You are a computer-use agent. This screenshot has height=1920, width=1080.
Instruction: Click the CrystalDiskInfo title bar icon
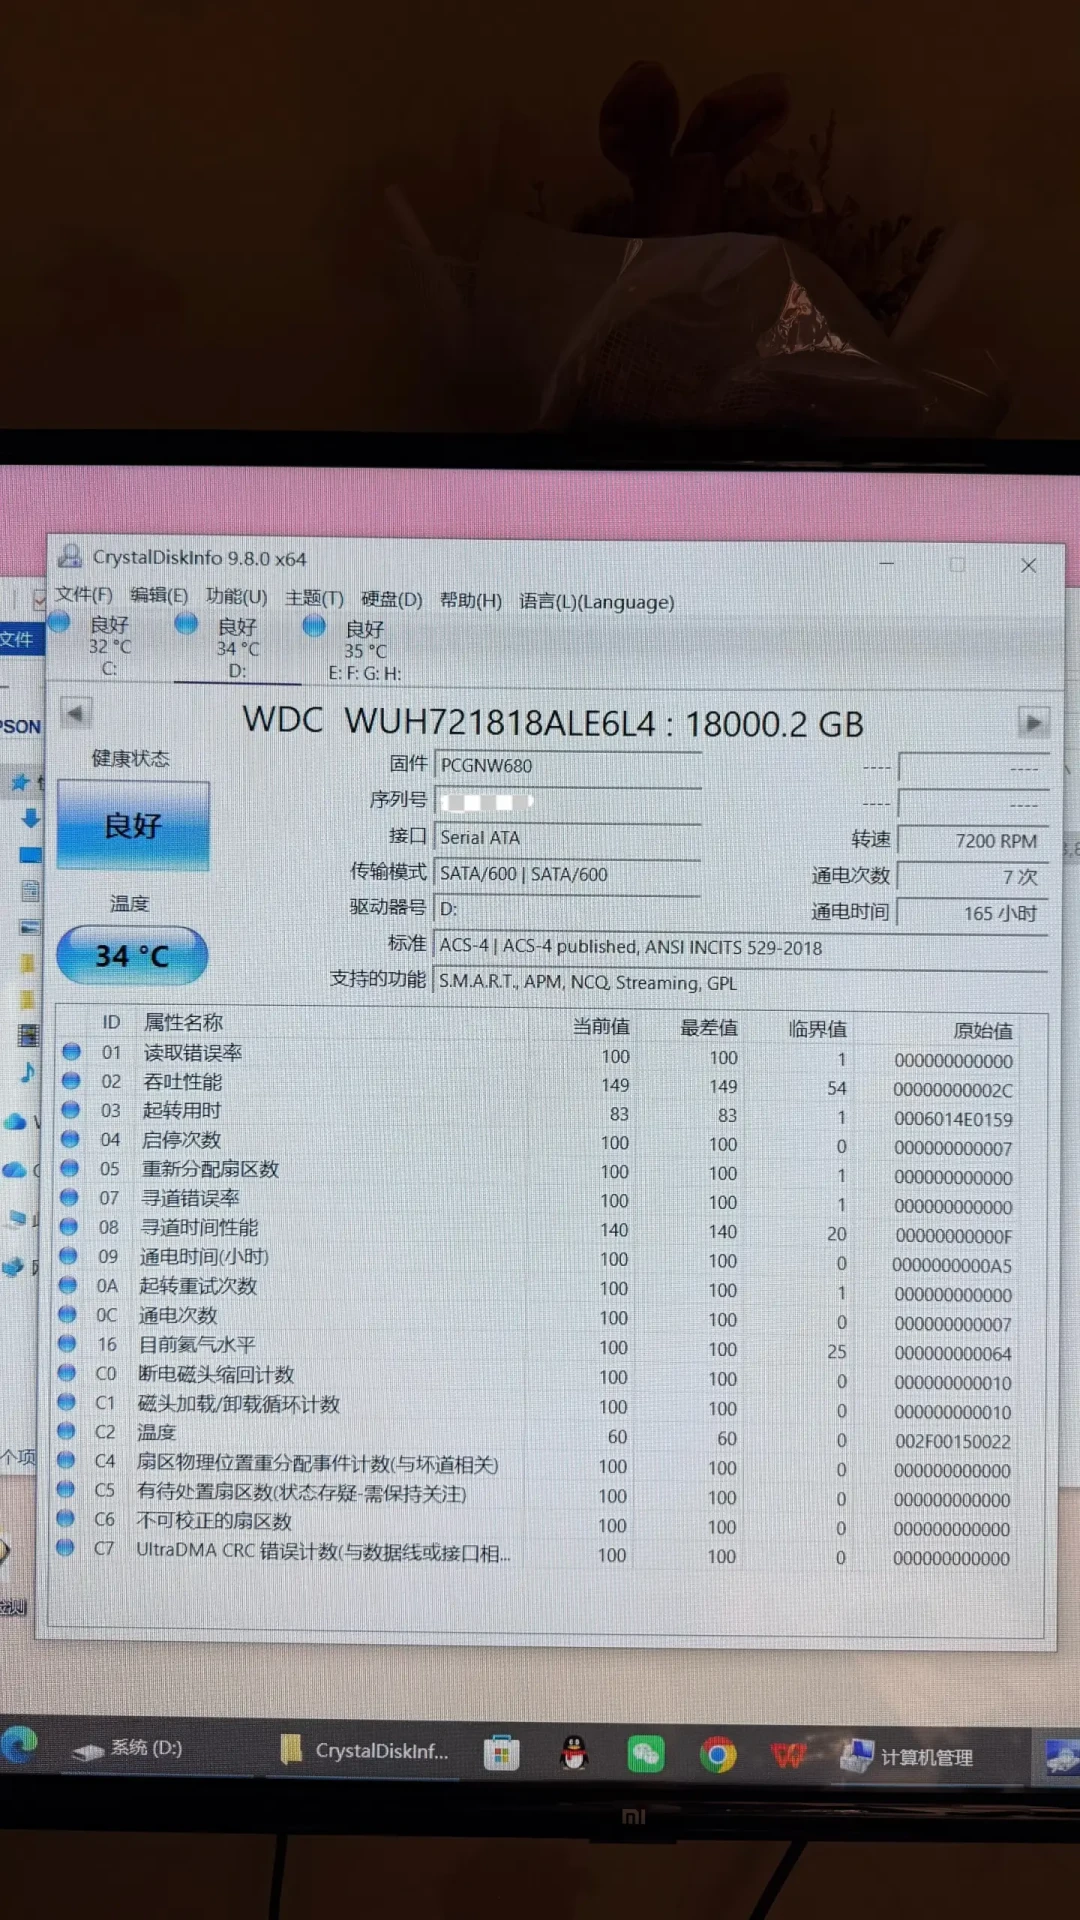point(70,556)
